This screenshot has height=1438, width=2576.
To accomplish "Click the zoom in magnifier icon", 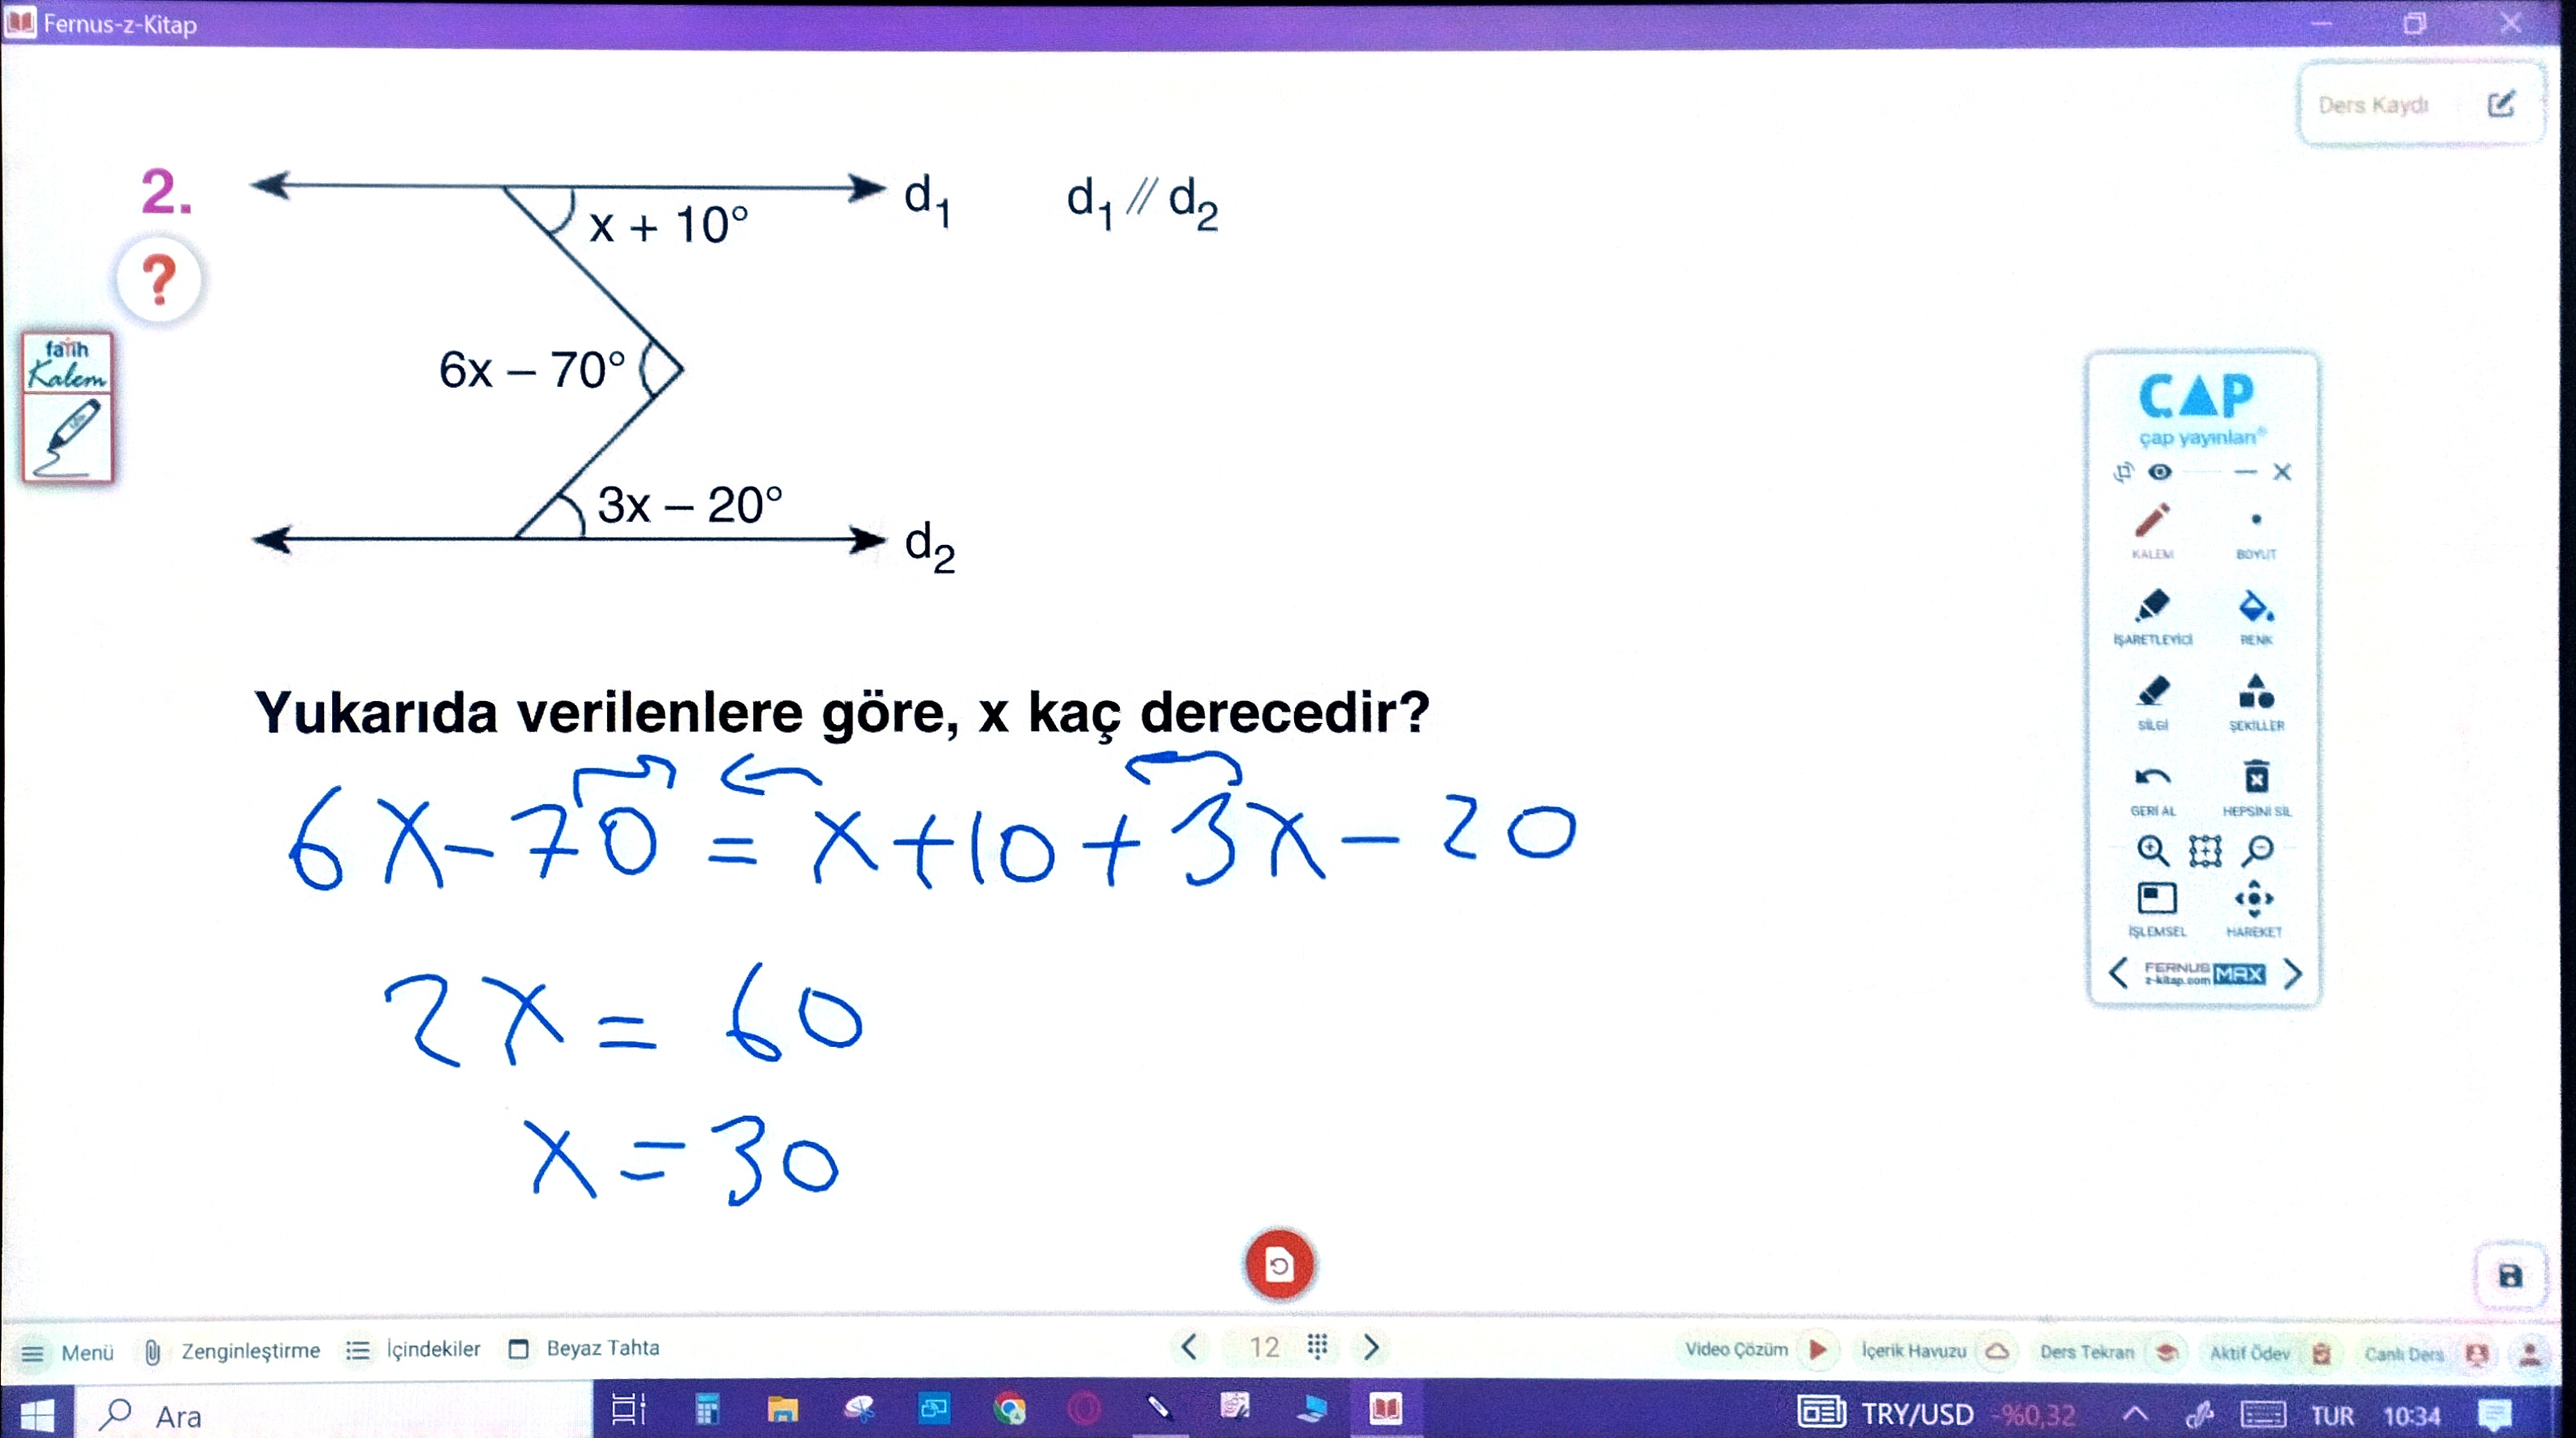I will (x=2152, y=851).
